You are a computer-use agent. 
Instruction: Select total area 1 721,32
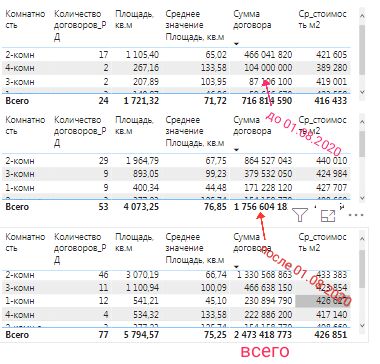click(142, 101)
